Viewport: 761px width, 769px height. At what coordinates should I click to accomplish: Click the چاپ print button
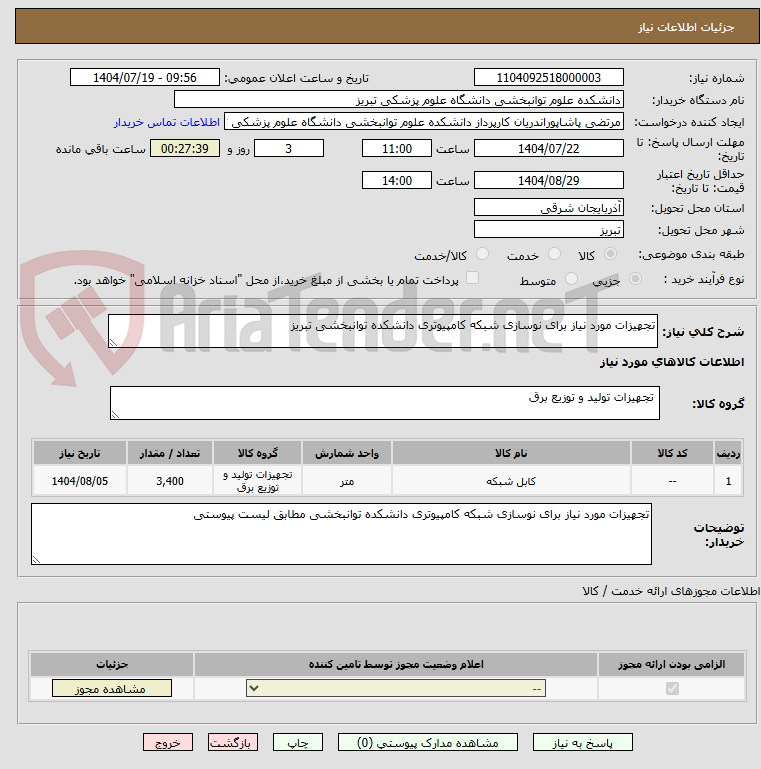point(298,743)
